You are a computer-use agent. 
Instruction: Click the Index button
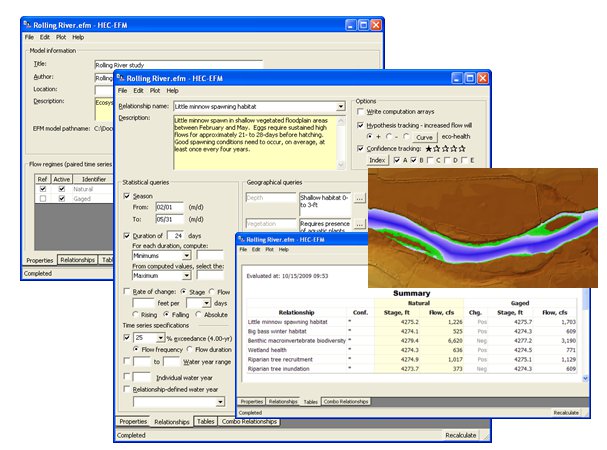click(x=377, y=160)
